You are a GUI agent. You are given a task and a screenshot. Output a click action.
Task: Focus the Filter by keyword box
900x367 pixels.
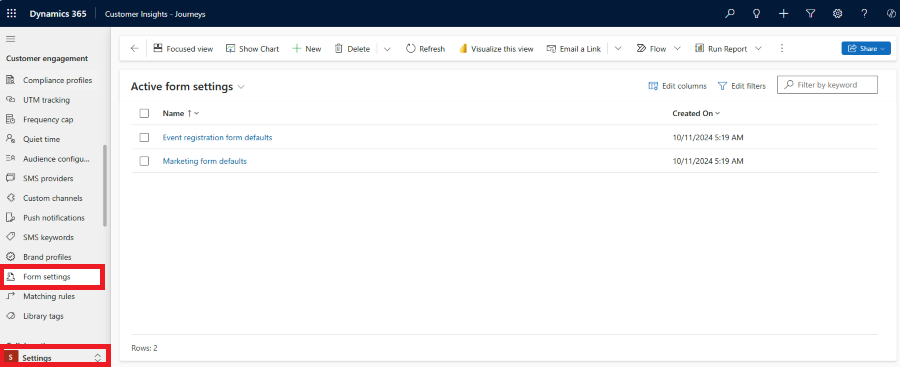pos(827,84)
